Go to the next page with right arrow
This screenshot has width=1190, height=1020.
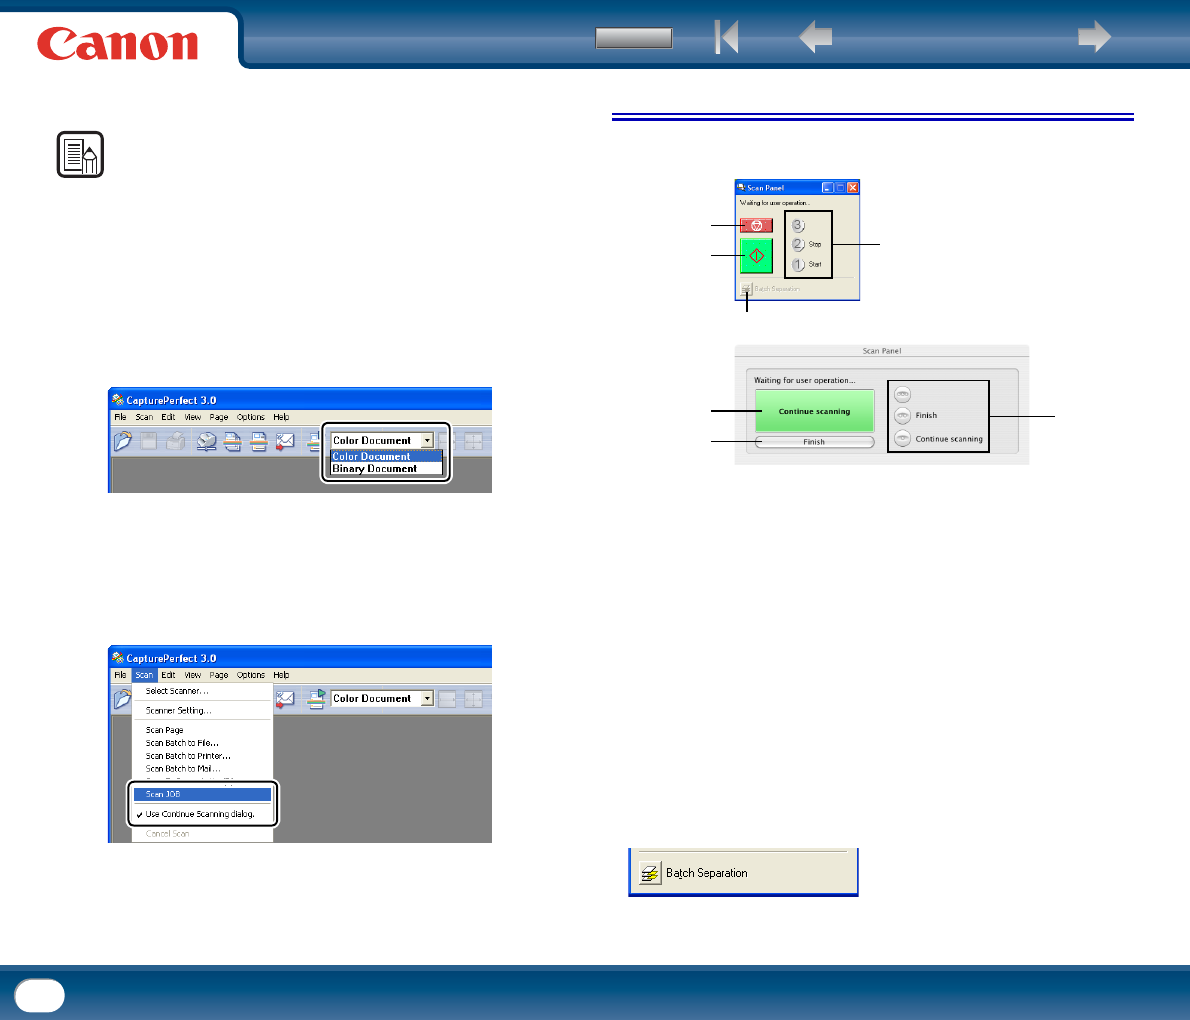coord(1094,36)
